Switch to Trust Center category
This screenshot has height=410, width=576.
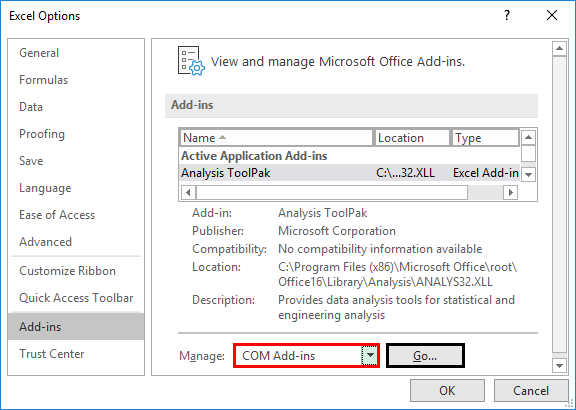tap(52, 353)
